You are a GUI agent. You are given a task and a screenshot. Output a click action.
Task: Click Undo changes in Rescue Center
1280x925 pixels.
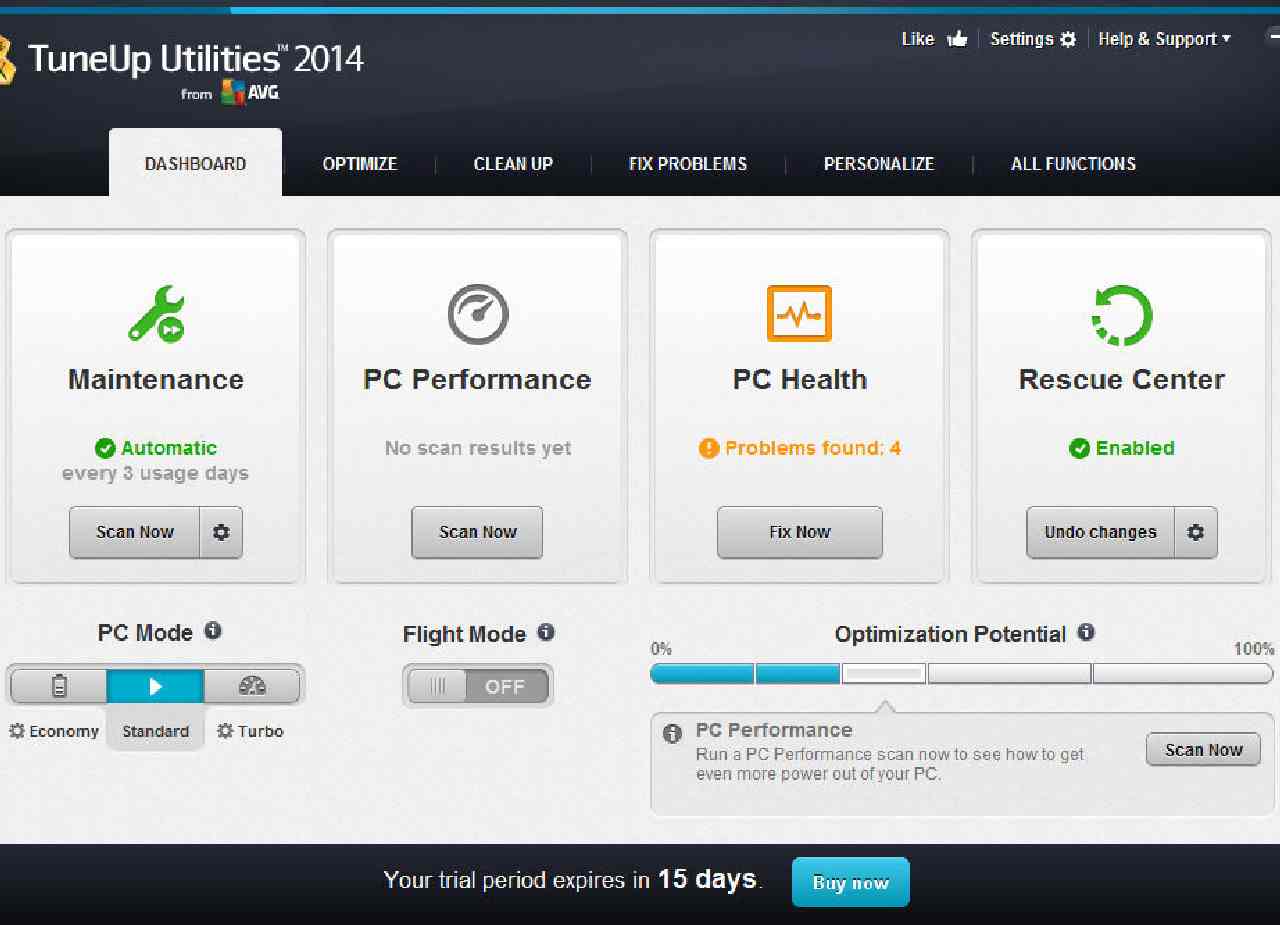pos(1100,532)
